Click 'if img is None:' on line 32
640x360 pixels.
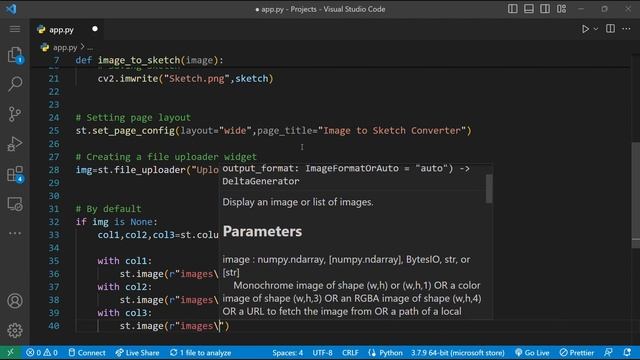116,222
